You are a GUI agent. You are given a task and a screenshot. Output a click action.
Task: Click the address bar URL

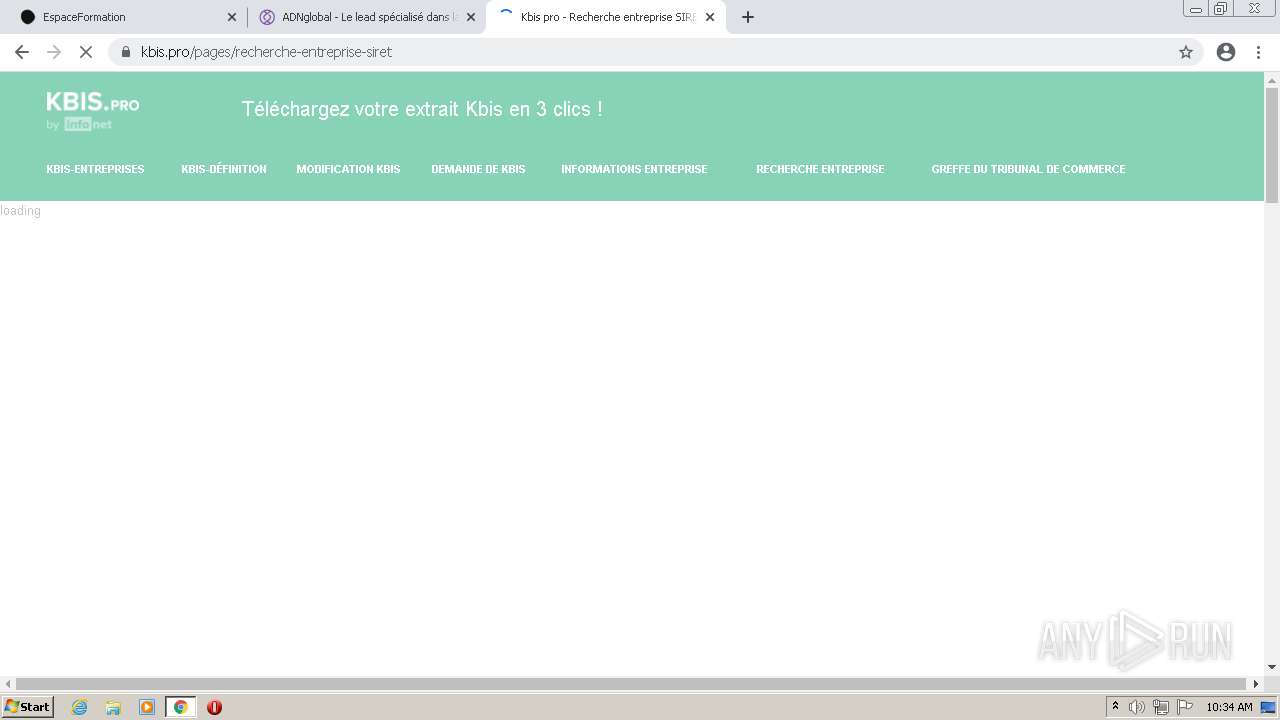click(266, 52)
